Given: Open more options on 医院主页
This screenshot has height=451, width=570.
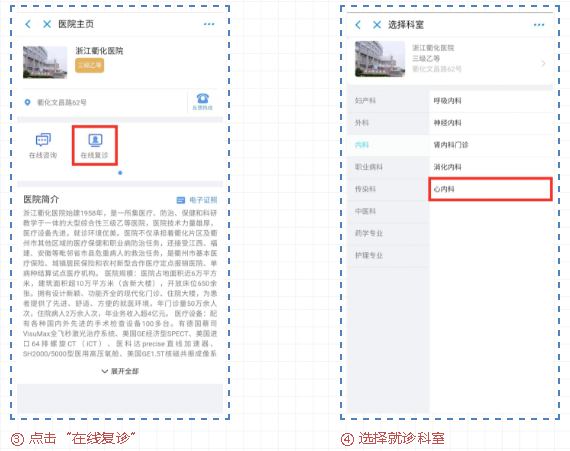Looking at the screenshot, I should click(209, 24).
